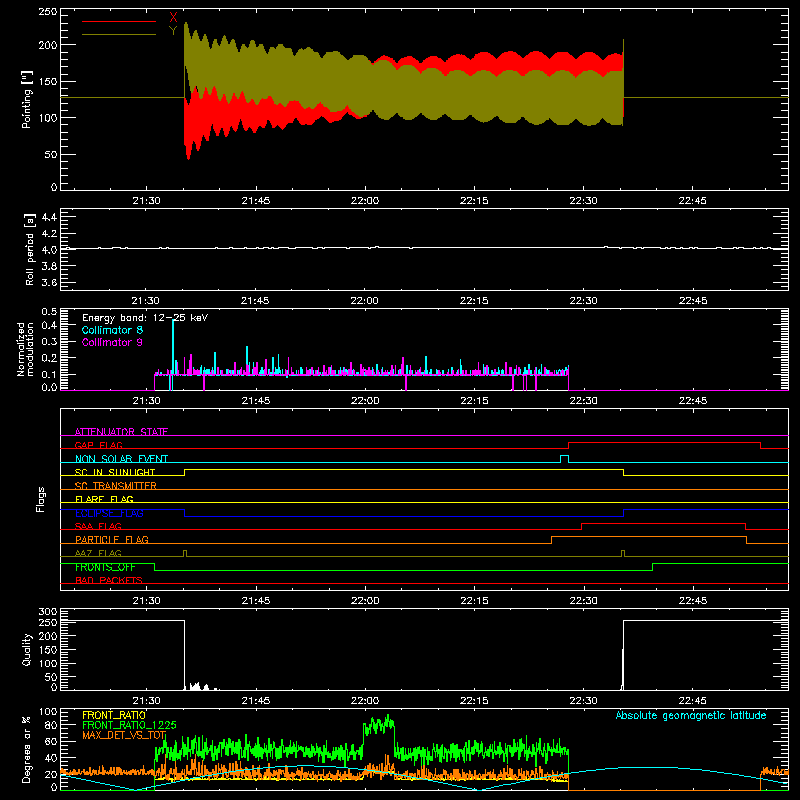This screenshot has height=800, width=800.
Task: Click the 21:30 tick under the Quality plot
Action: (146, 701)
